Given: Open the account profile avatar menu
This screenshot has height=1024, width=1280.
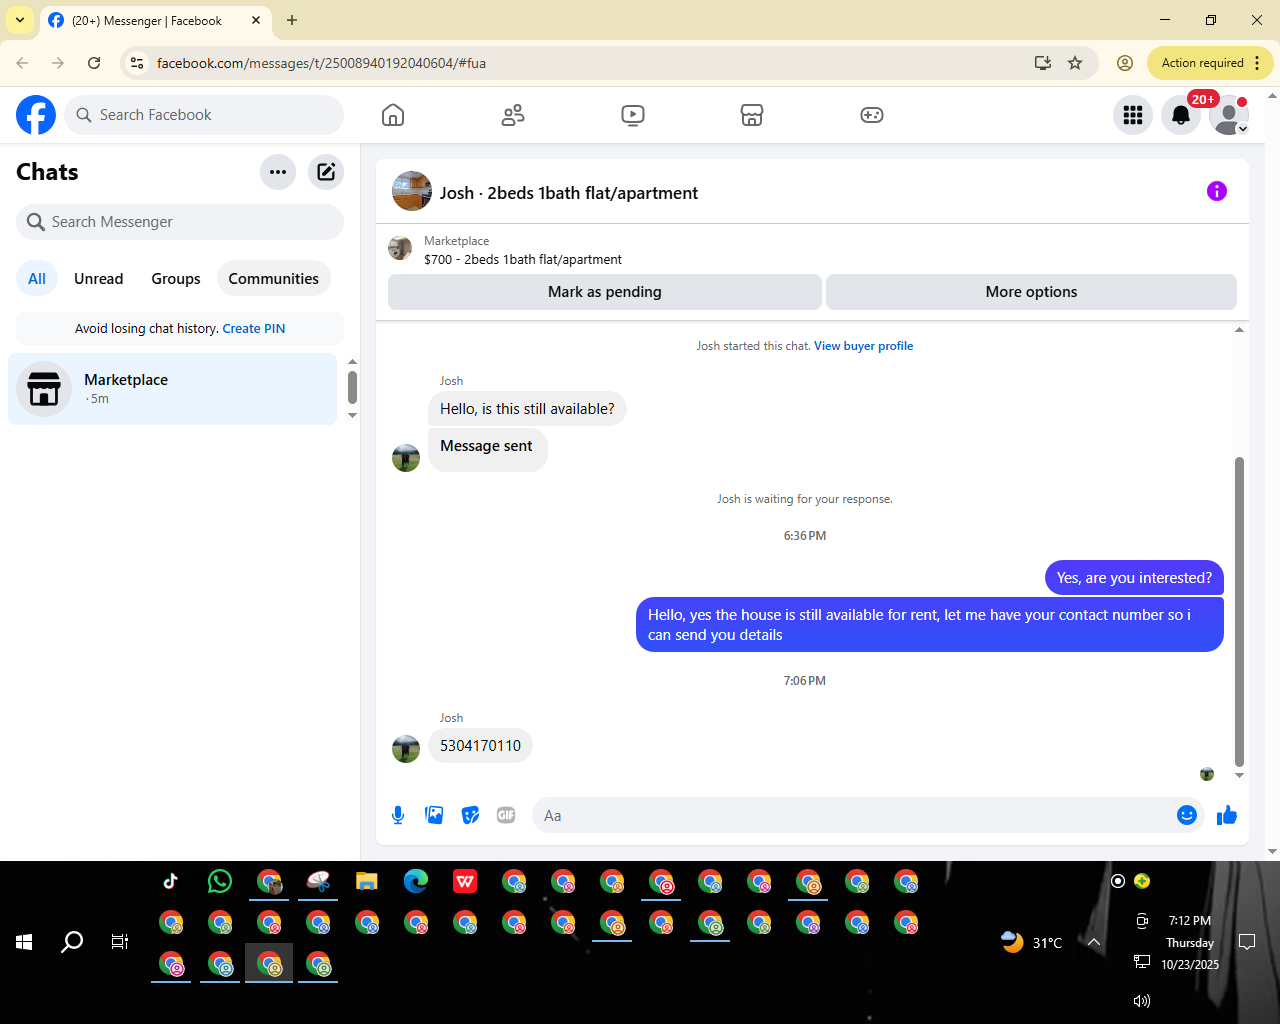Looking at the screenshot, I should [1229, 115].
